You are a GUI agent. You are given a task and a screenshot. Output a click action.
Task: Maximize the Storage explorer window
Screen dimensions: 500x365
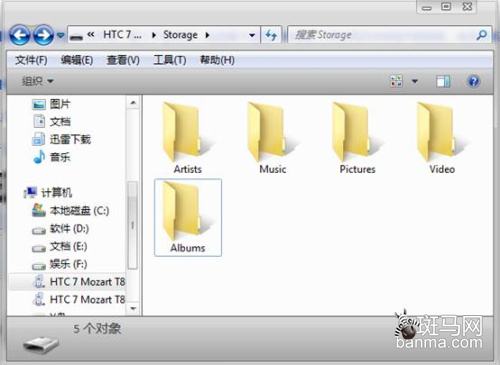click(x=446, y=7)
